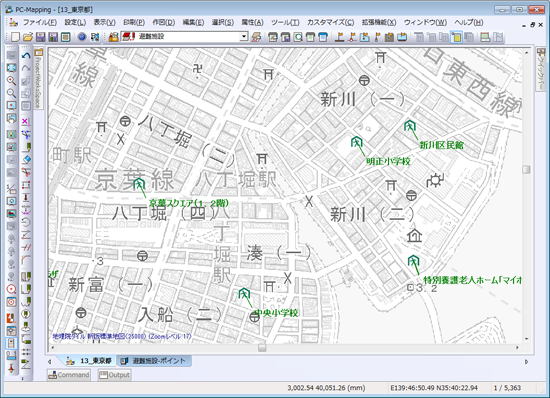This screenshot has width=550, height=398.
Task: Open the ツール(T) menu
Action: [x=285, y=22]
